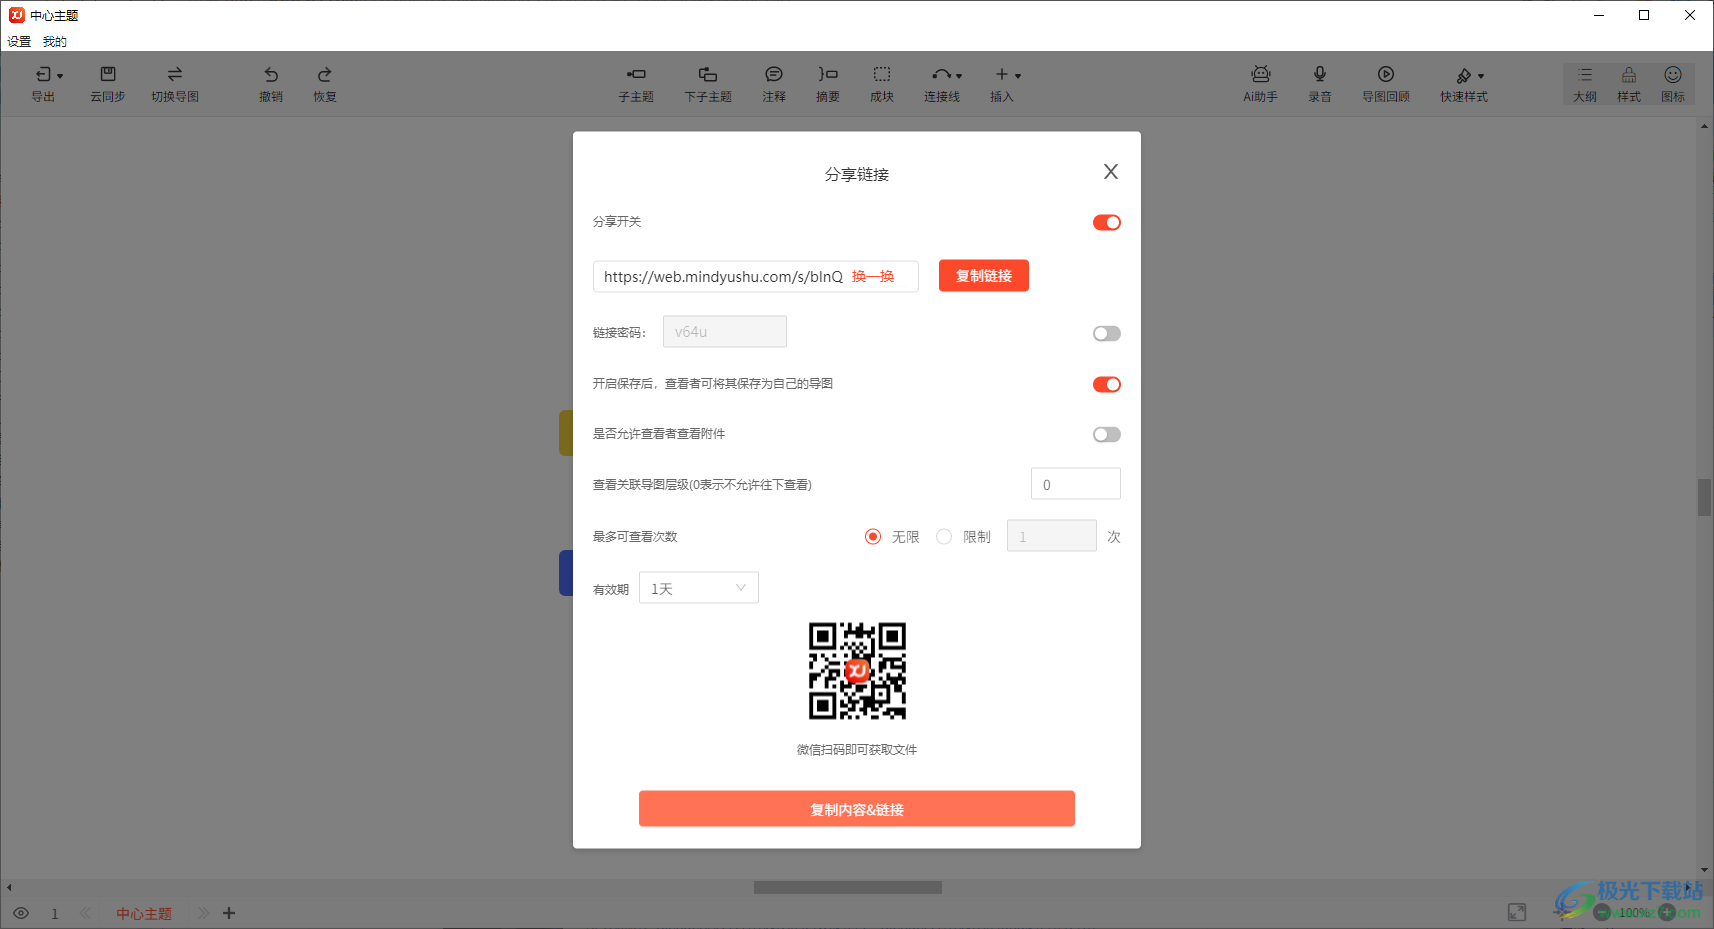Add a summary (摘要)
Screen dimensions: 1714x929
828,84
